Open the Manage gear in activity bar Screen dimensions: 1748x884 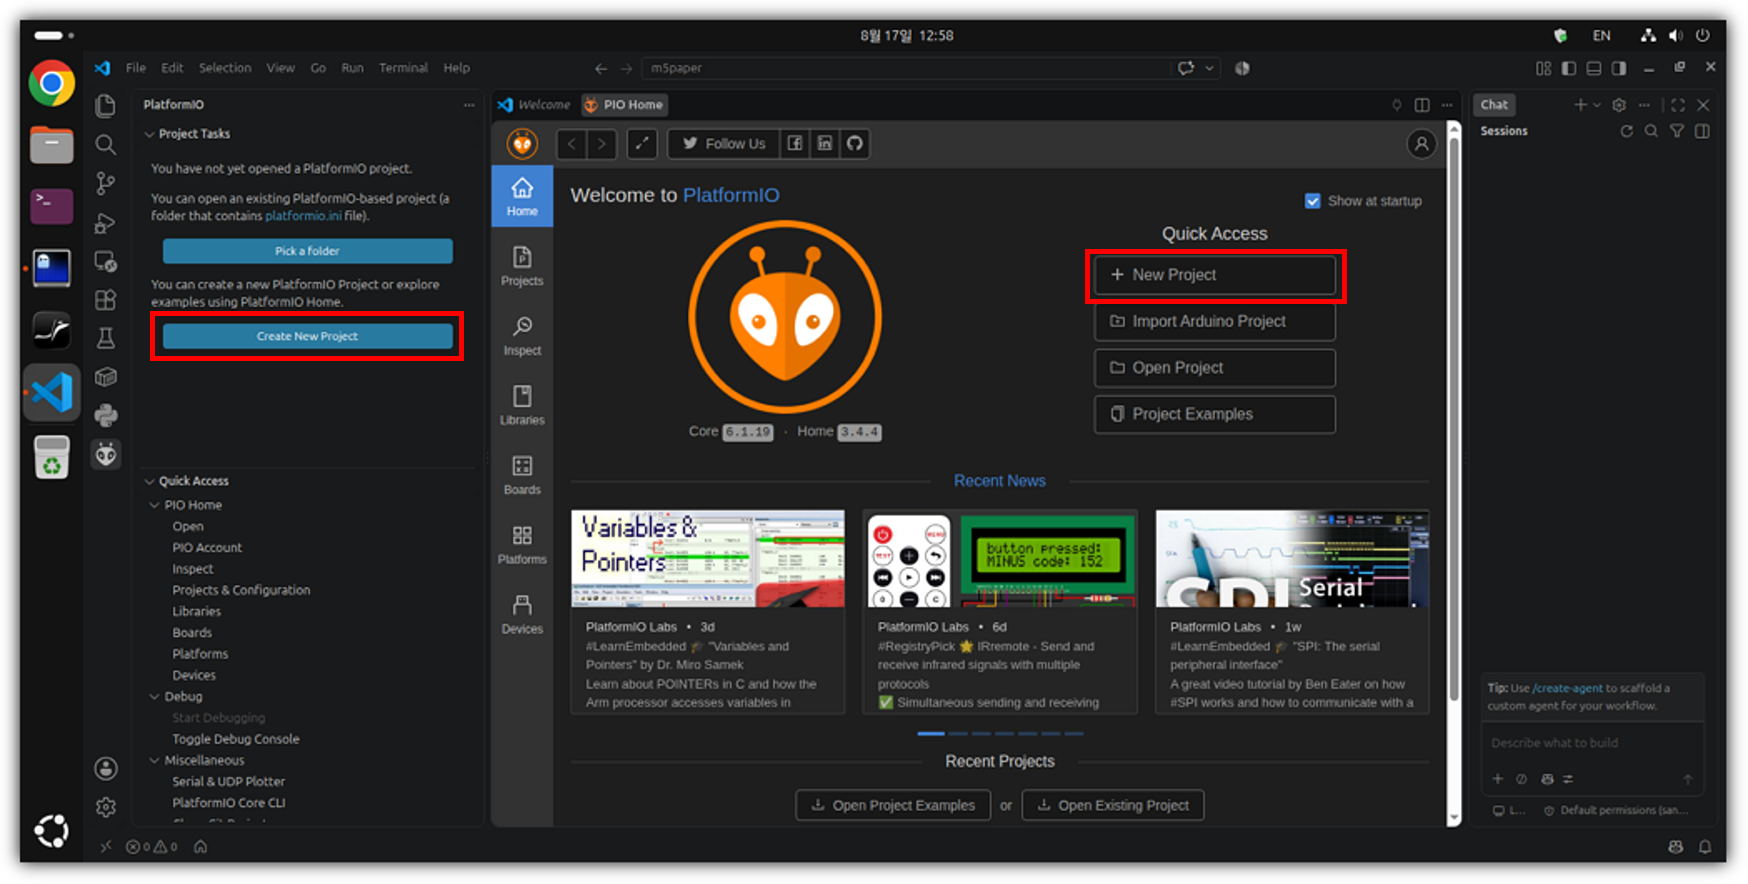point(105,807)
